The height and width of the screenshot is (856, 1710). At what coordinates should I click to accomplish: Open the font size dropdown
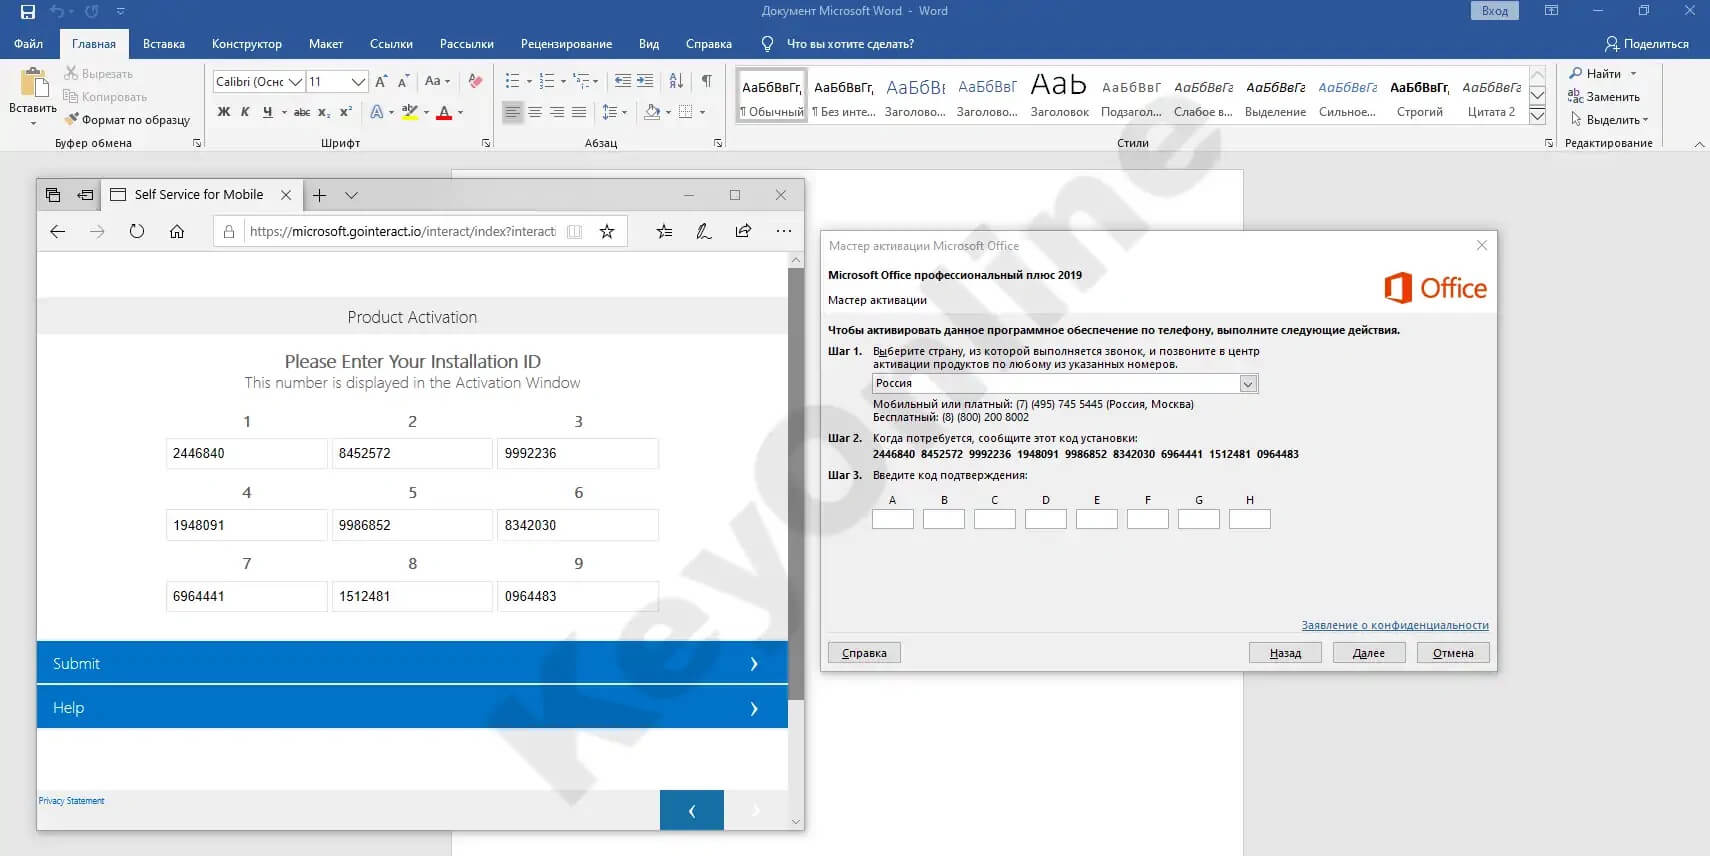pos(358,81)
